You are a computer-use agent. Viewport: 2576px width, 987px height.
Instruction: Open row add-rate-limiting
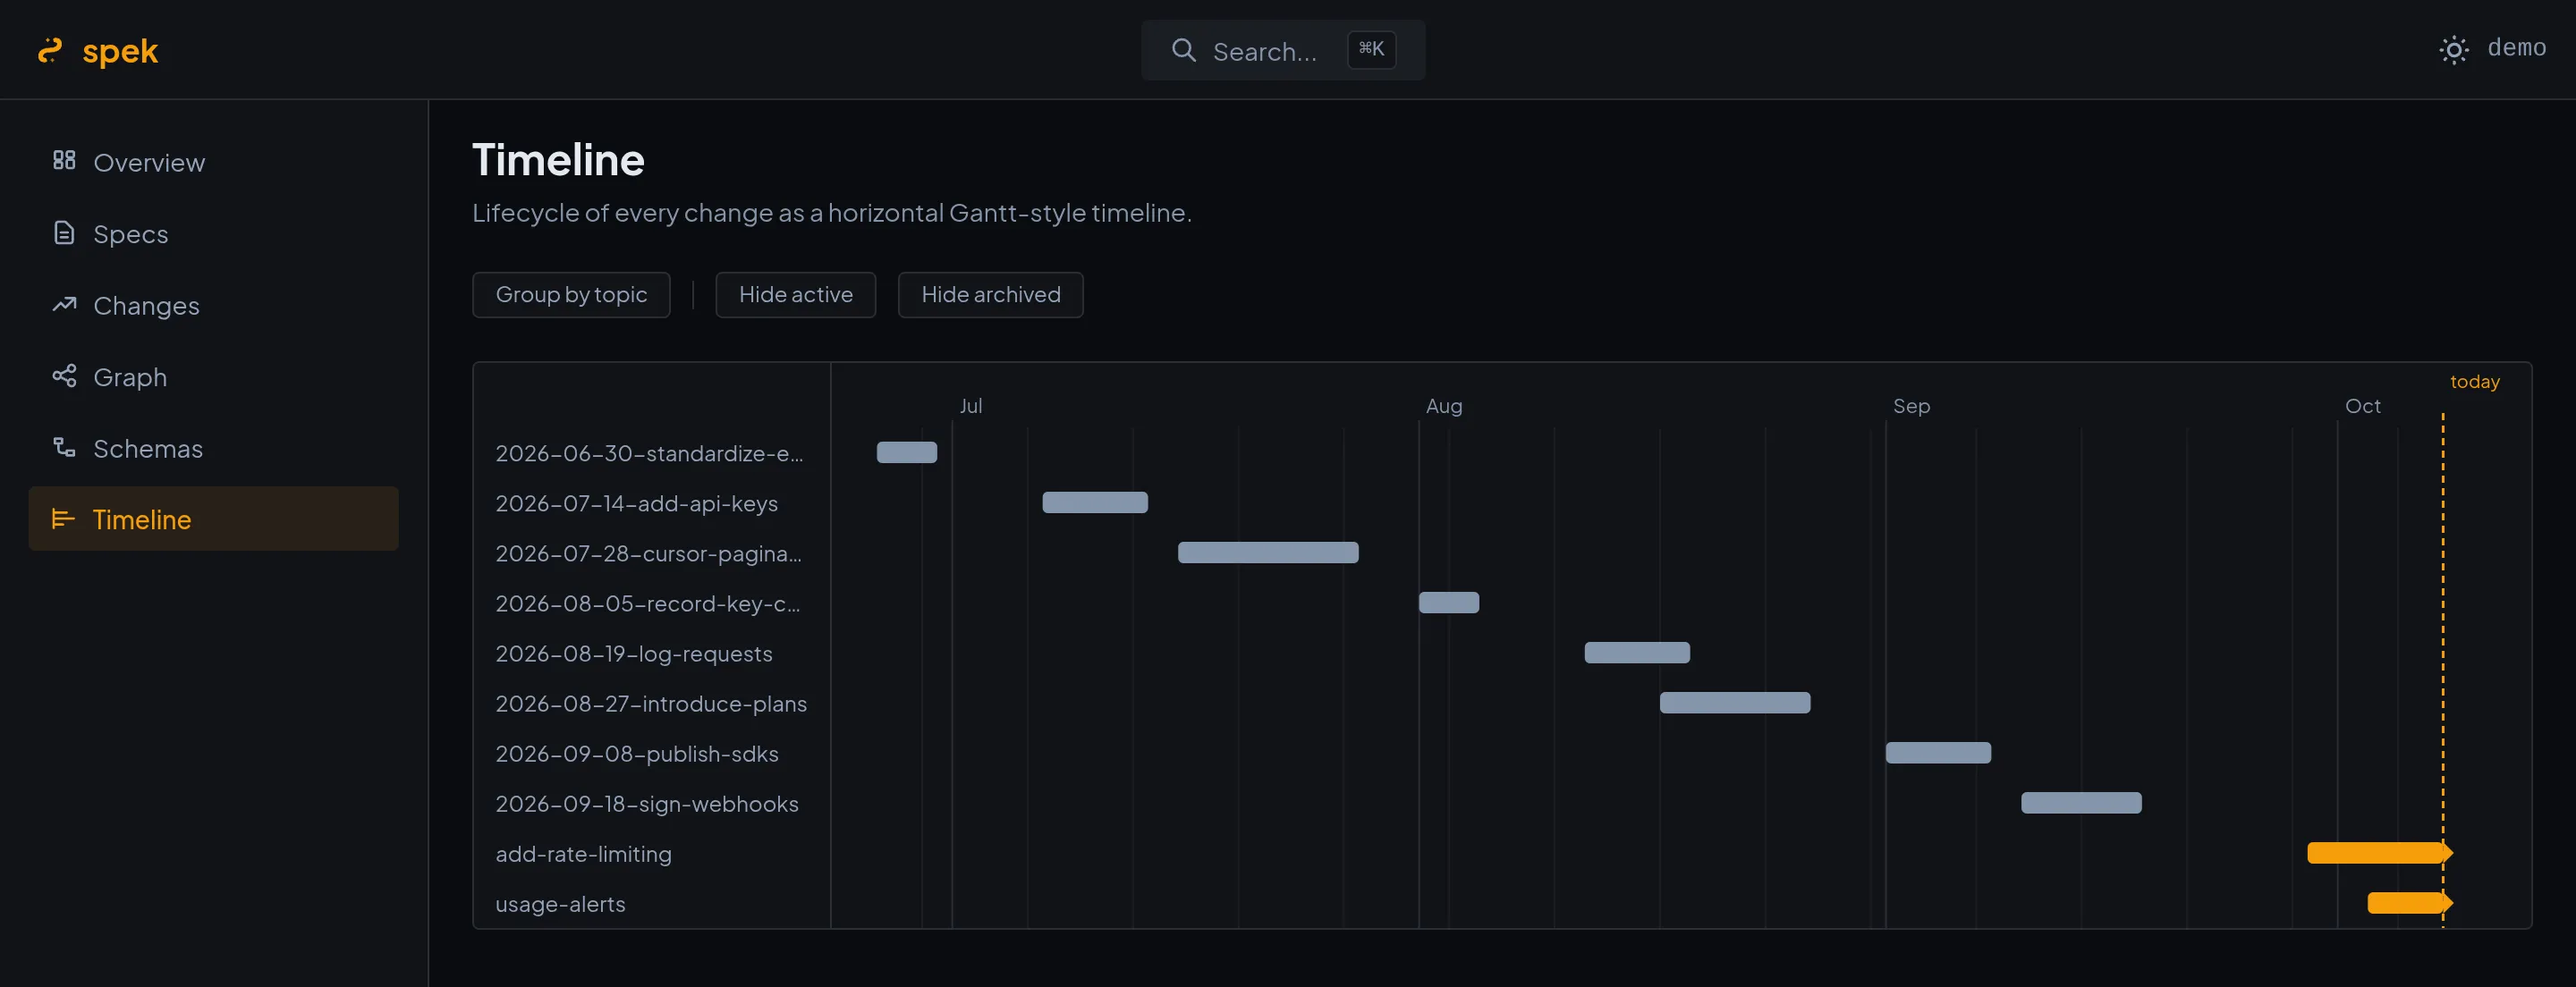[x=583, y=853]
